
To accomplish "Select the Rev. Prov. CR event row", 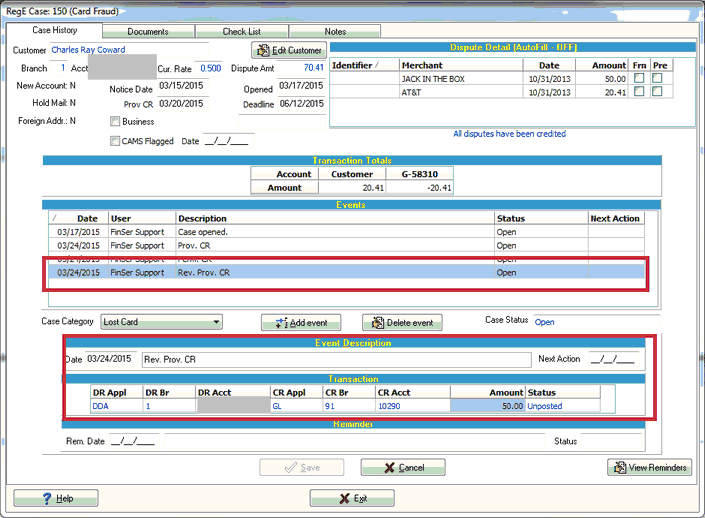I will [346, 272].
